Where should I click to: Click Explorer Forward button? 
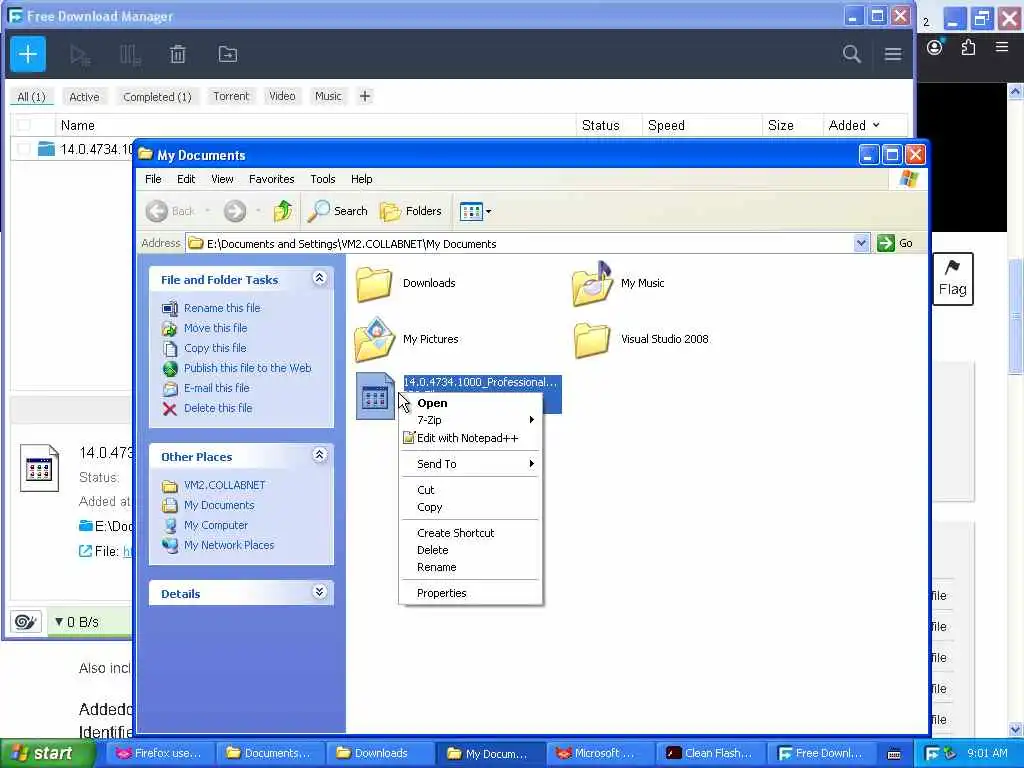235,211
